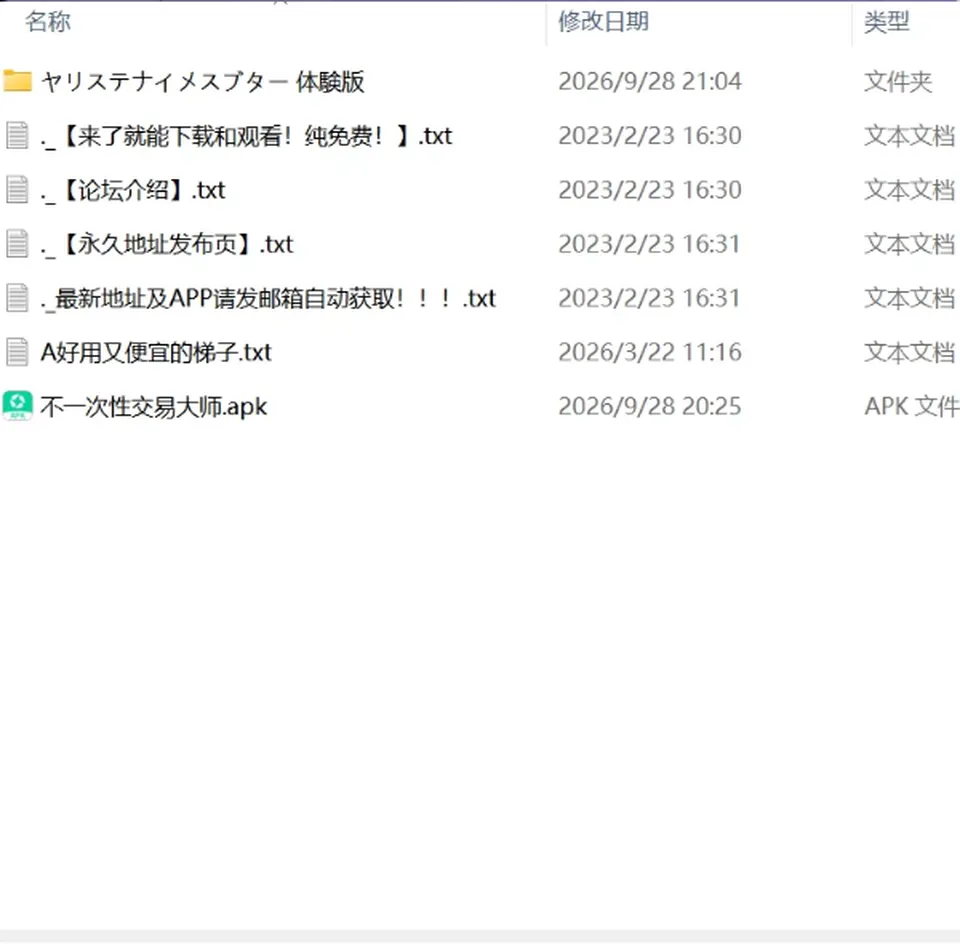Click the file icon beside 【来了就能下载和观看！纯免费！】.txt

point(17,135)
